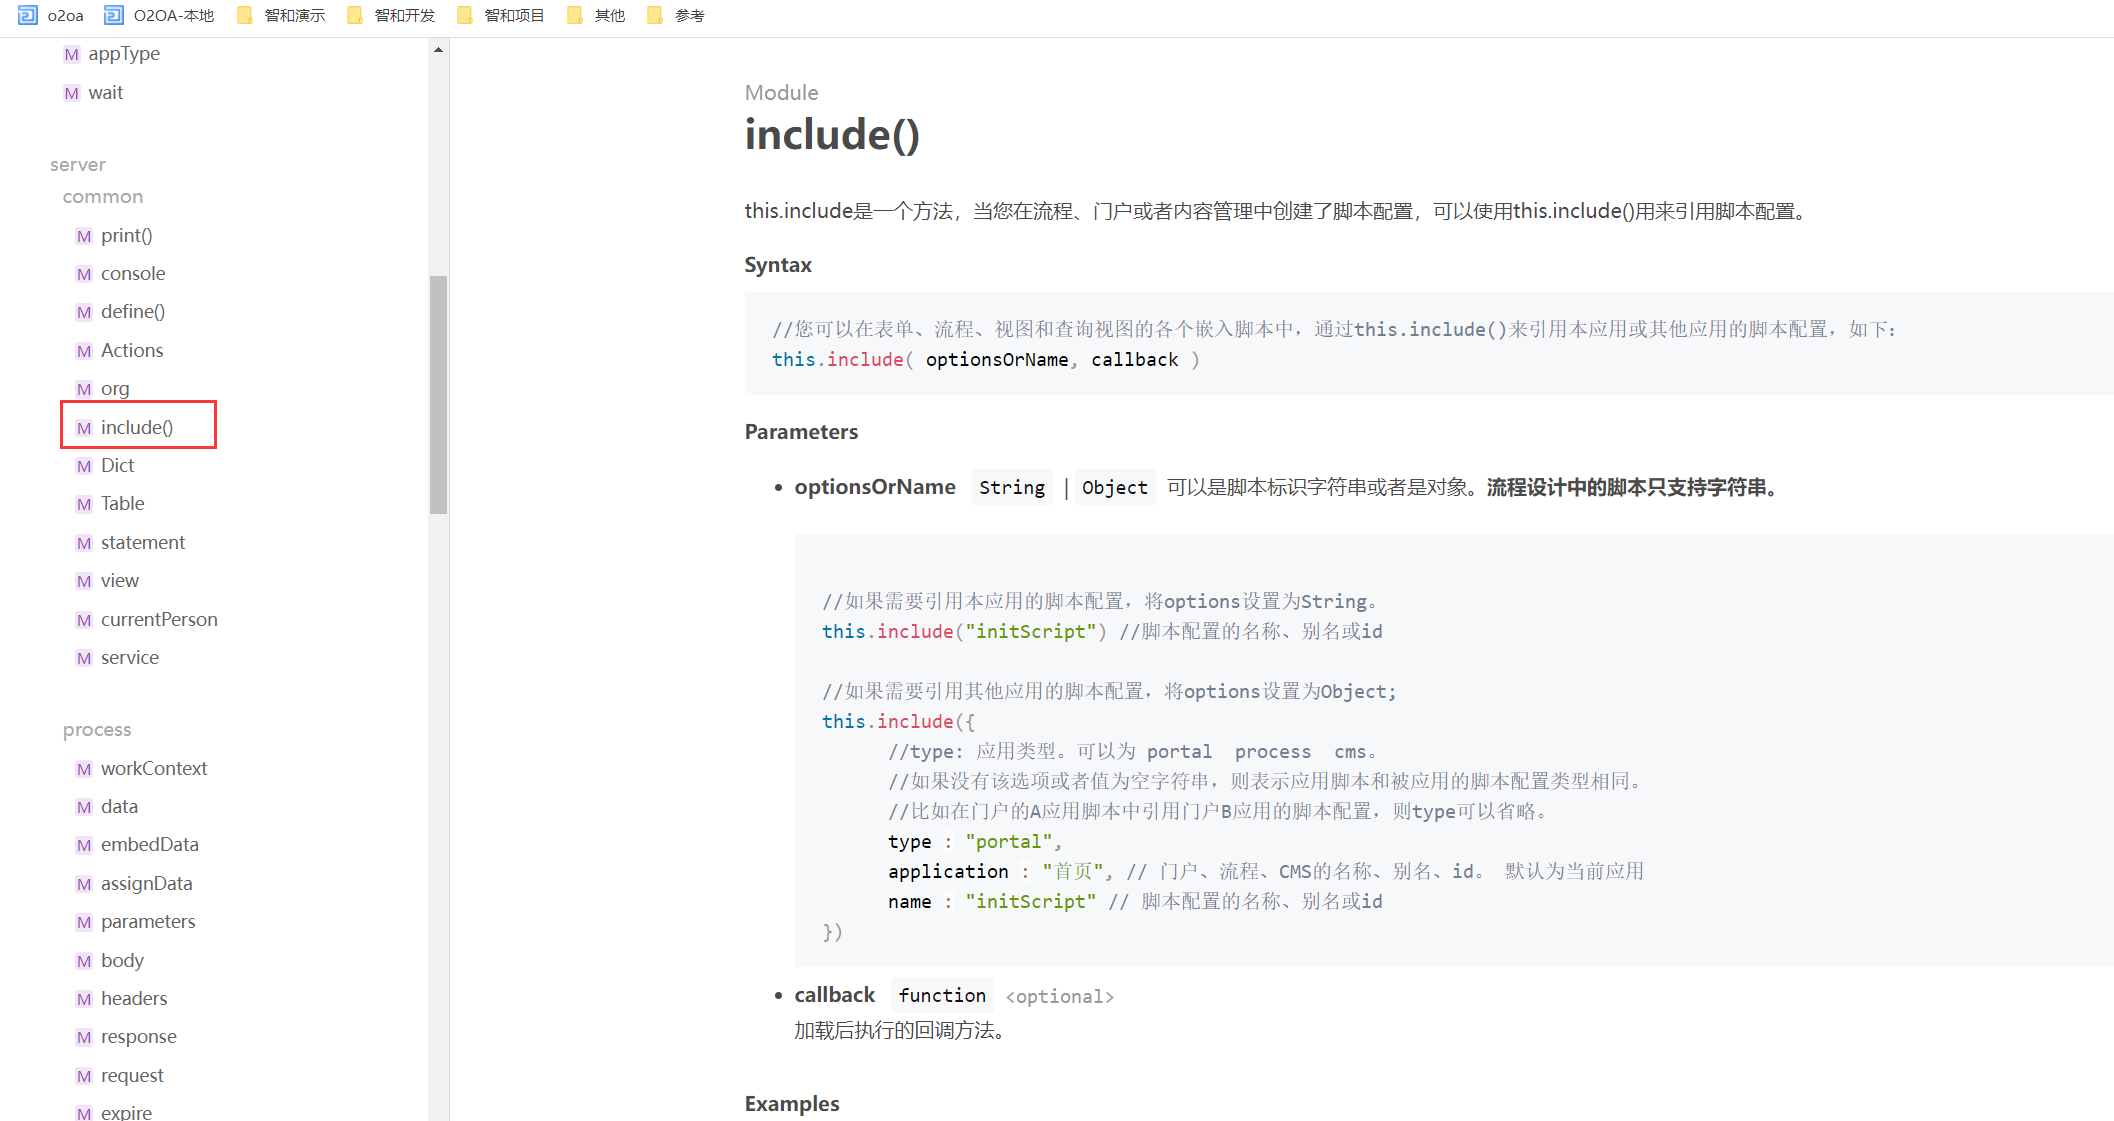The height and width of the screenshot is (1121, 2114).
Task: Click the o2oa bookmark icon
Action: pyautogui.click(x=27, y=15)
